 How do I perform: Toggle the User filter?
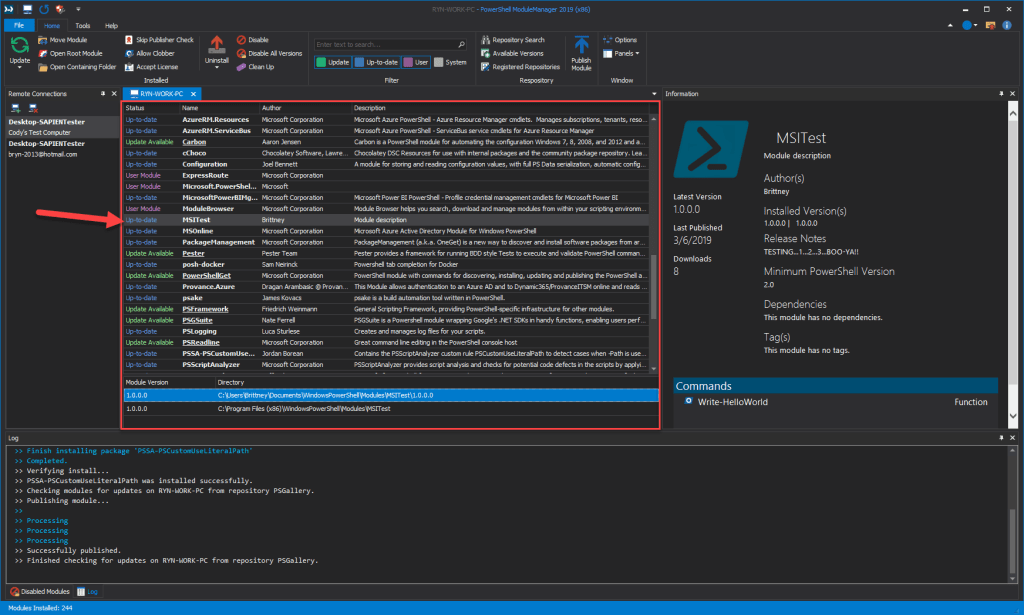click(x=416, y=62)
